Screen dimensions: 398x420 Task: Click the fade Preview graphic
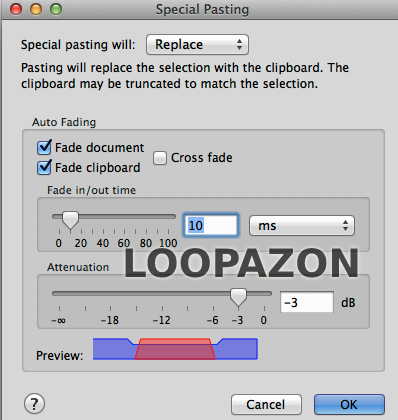coord(175,349)
